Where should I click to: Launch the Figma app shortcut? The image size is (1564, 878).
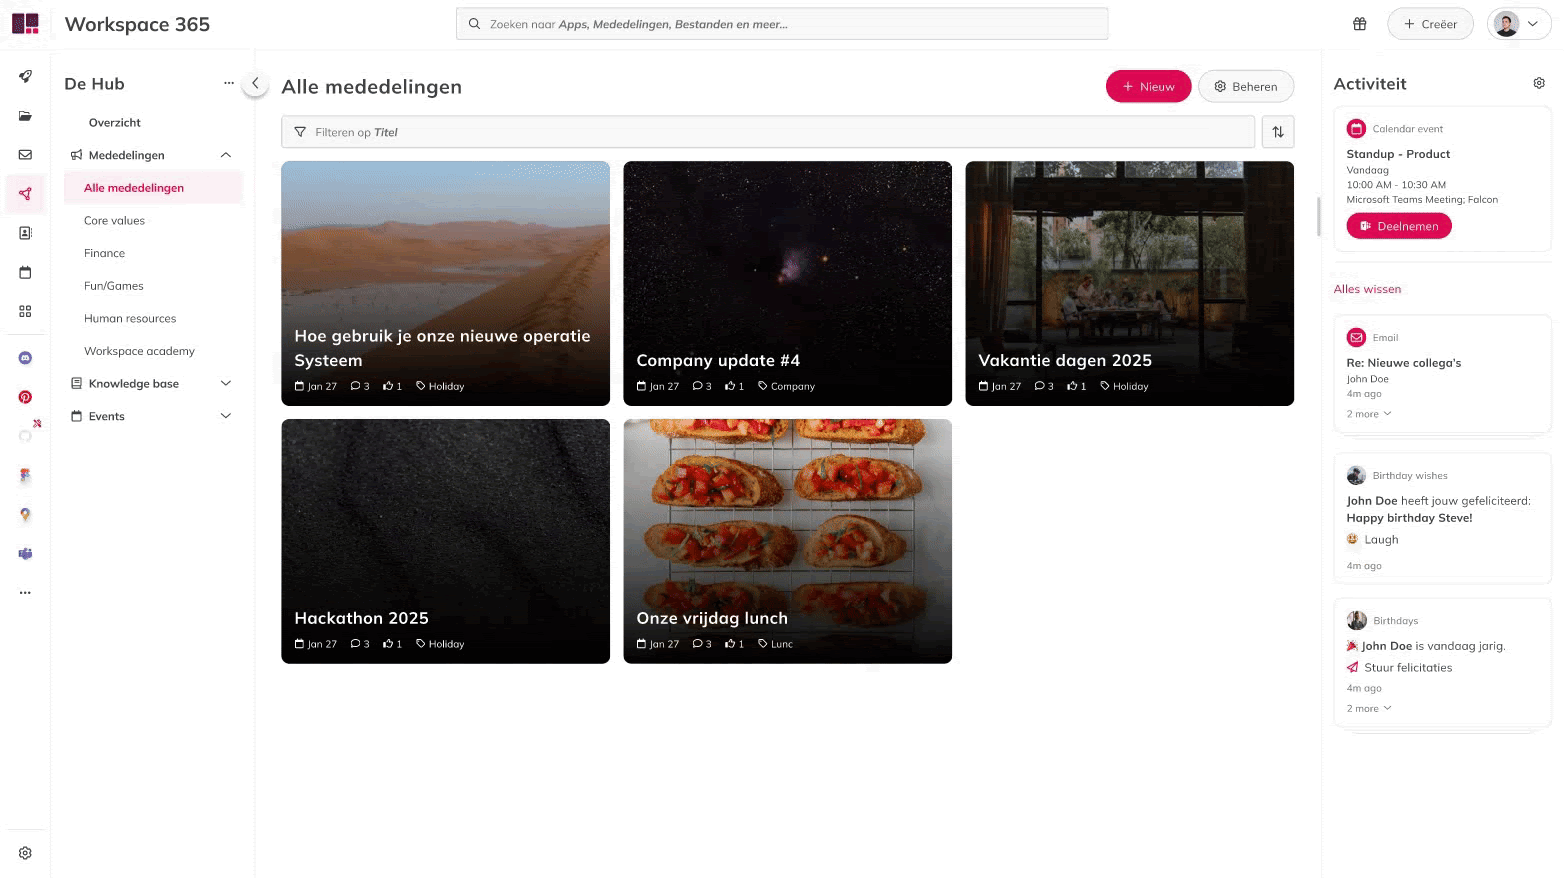(25, 475)
